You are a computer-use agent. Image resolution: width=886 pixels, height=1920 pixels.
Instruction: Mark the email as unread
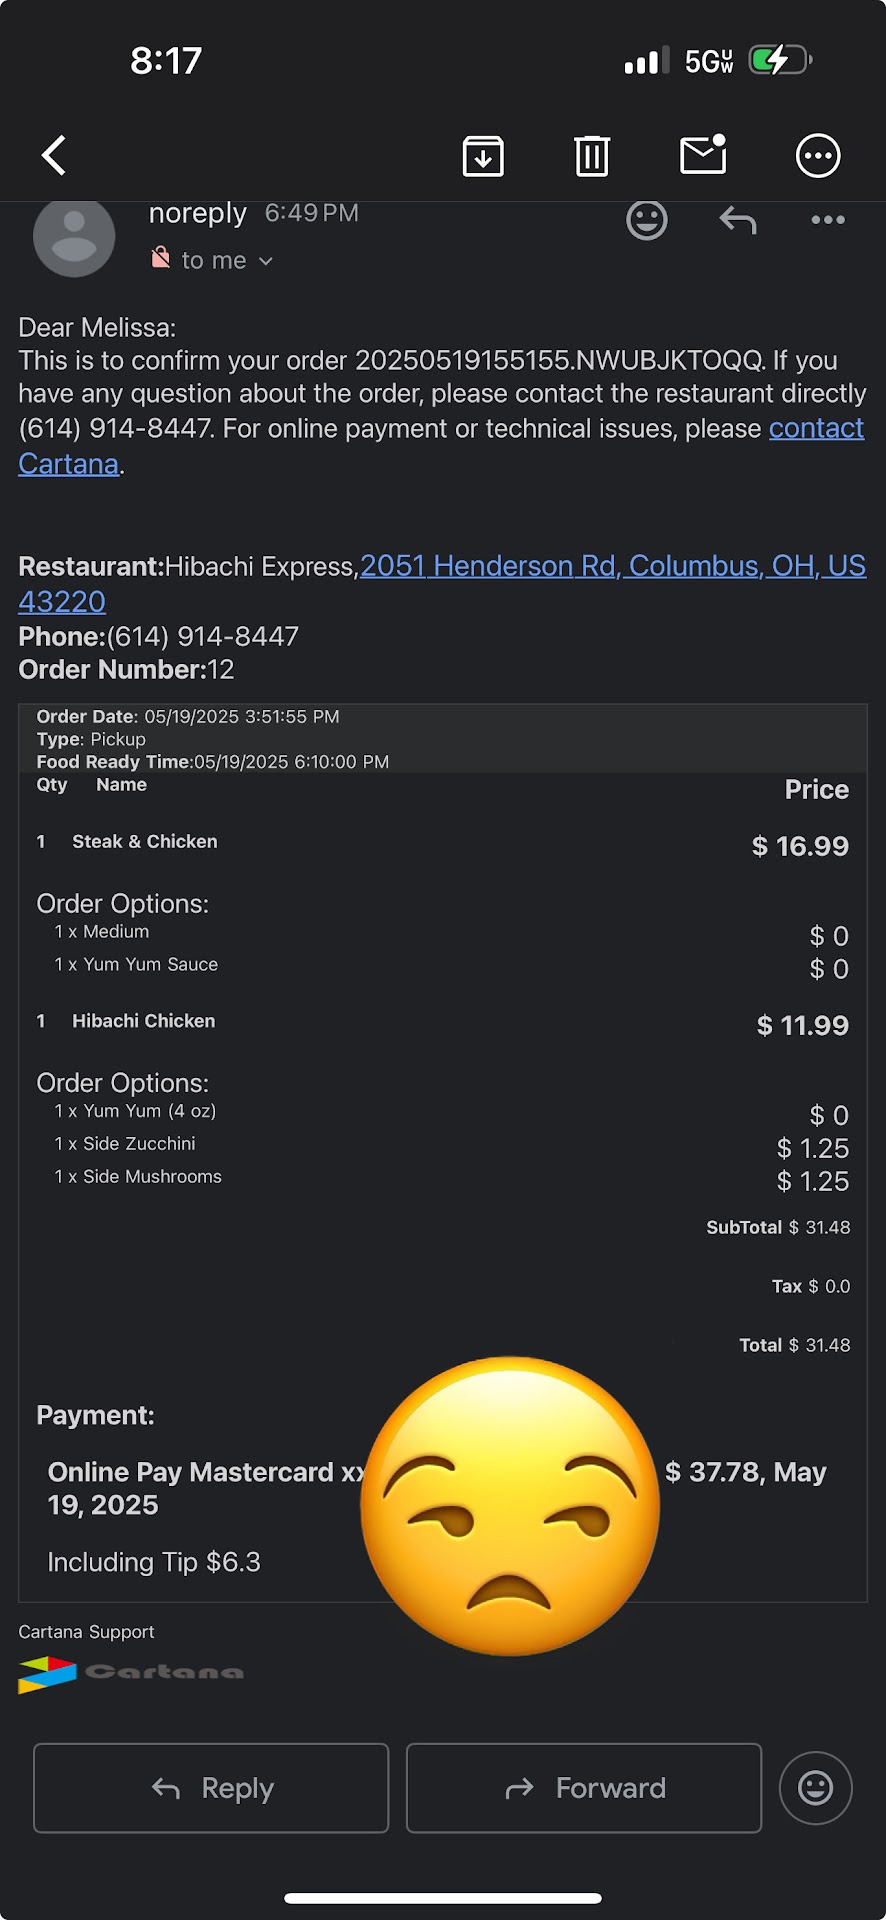click(x=703, y=155)
